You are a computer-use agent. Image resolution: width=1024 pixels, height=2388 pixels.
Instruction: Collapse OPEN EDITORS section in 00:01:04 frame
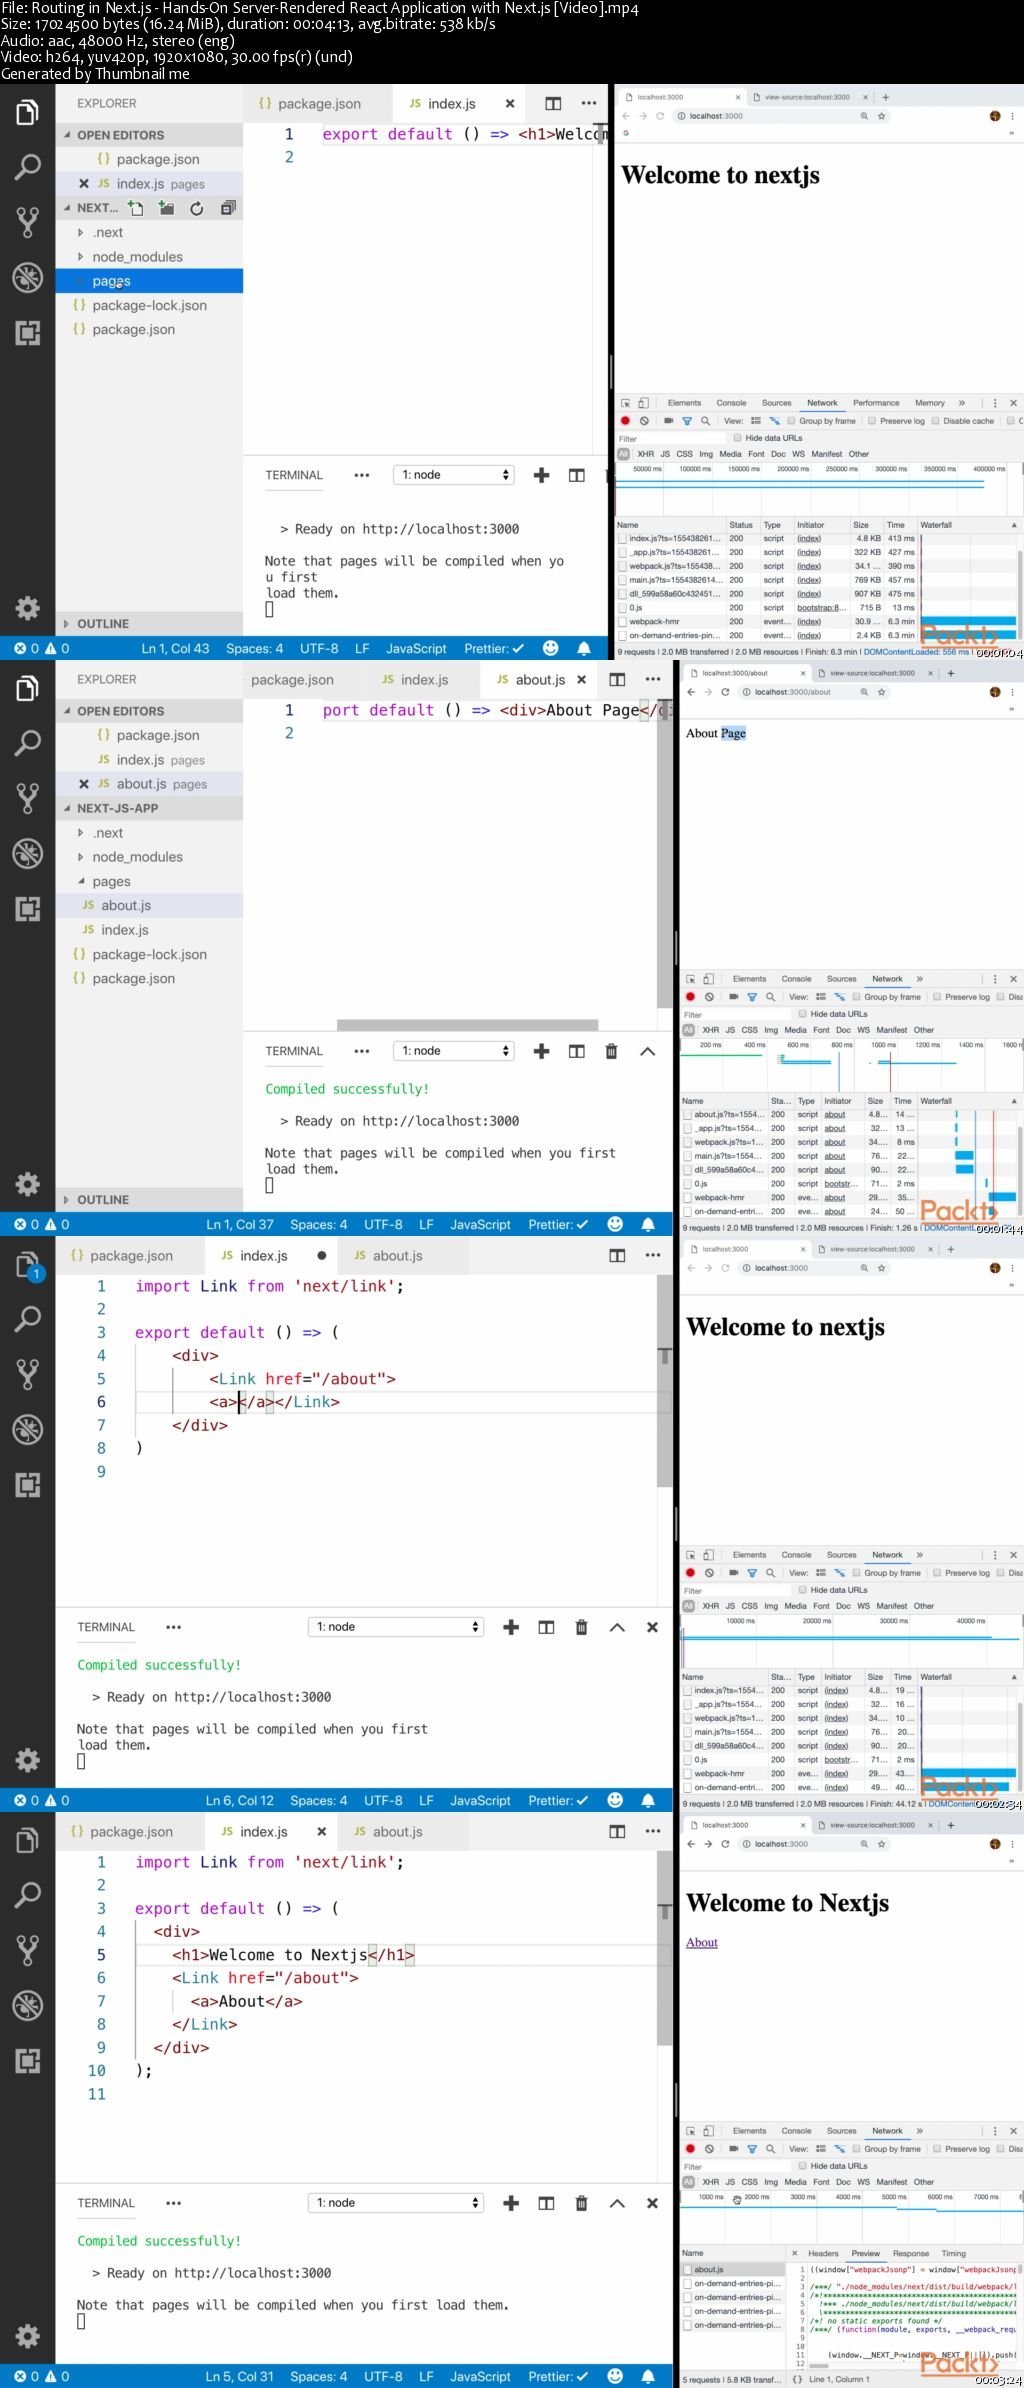149,135
